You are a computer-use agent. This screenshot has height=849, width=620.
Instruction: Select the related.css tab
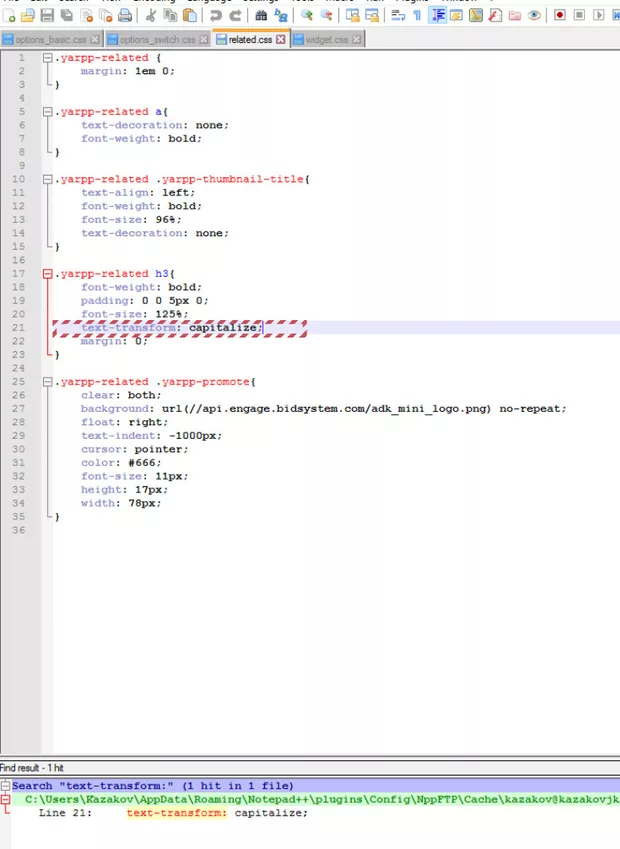click(251, 40)
